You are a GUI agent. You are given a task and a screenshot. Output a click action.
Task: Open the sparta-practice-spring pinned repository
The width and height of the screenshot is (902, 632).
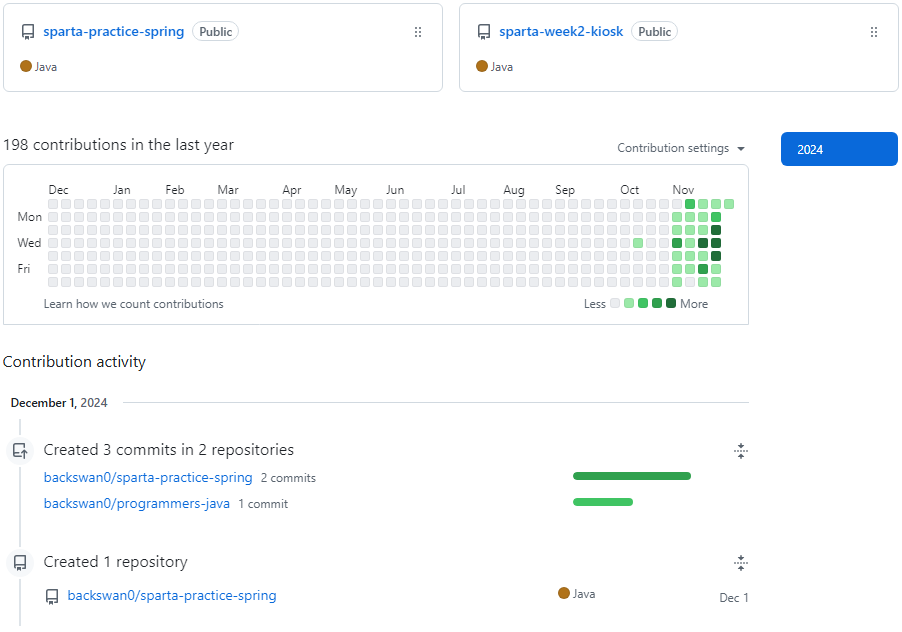pos(113,32)
